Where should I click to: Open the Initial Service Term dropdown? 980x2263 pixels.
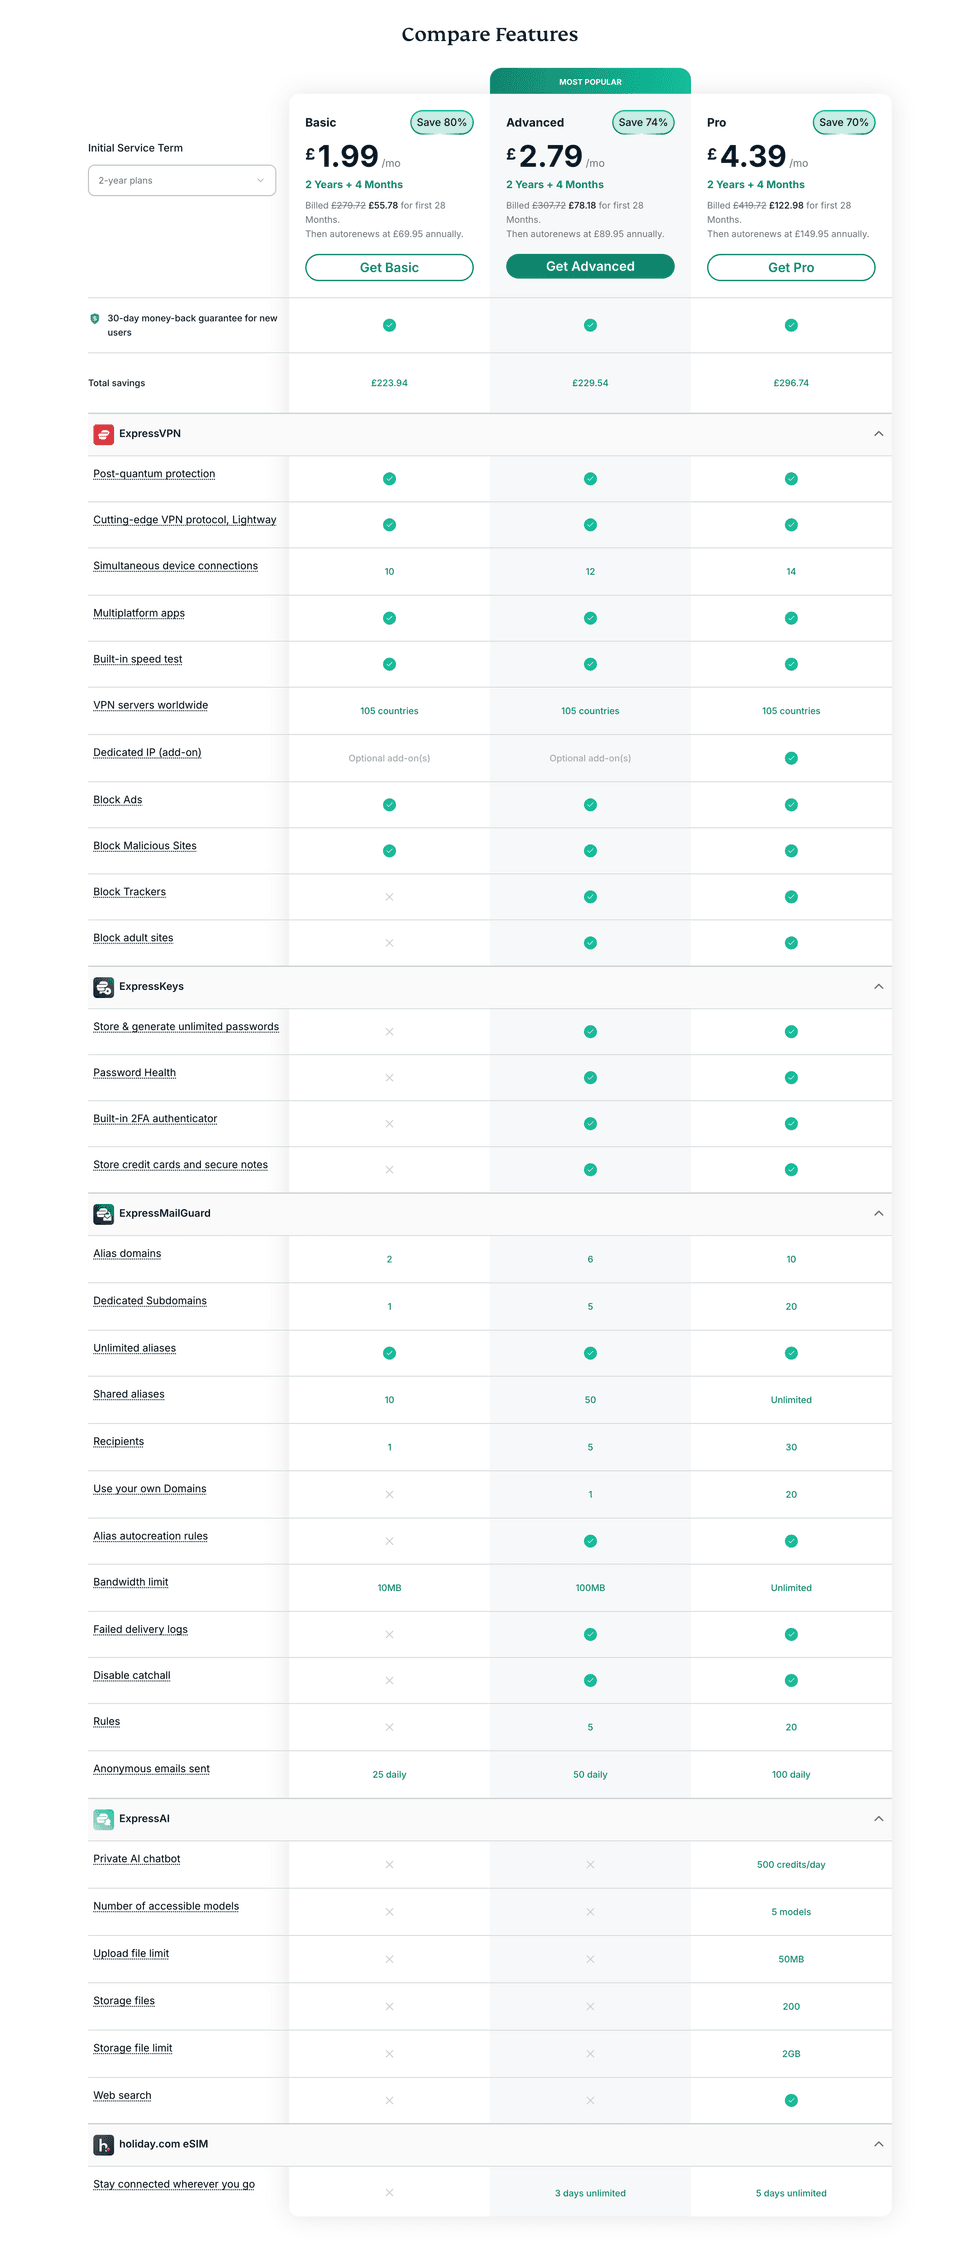pos(182,181)
